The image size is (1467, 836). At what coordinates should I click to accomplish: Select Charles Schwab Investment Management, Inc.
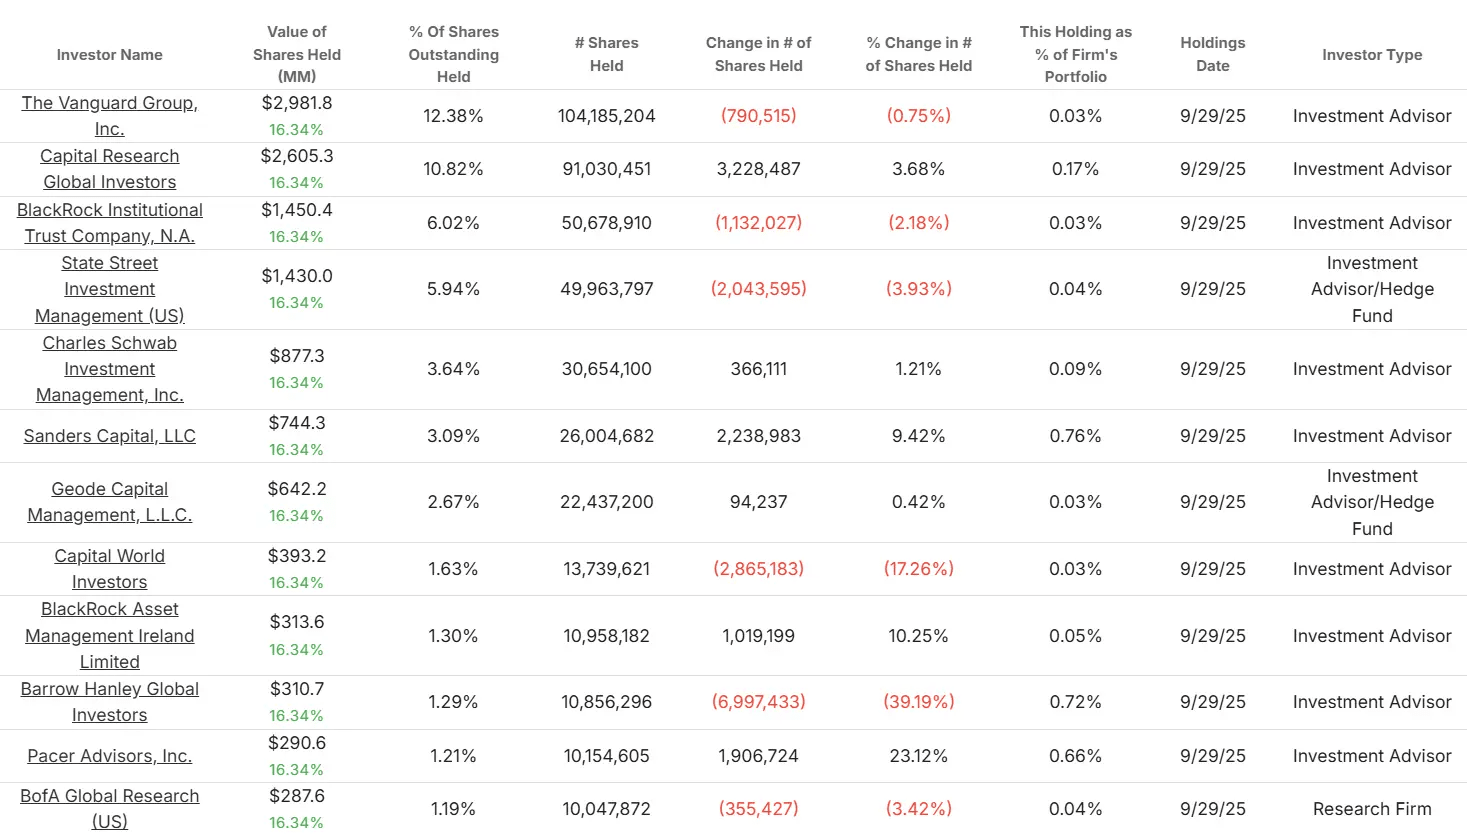(110, 369)
